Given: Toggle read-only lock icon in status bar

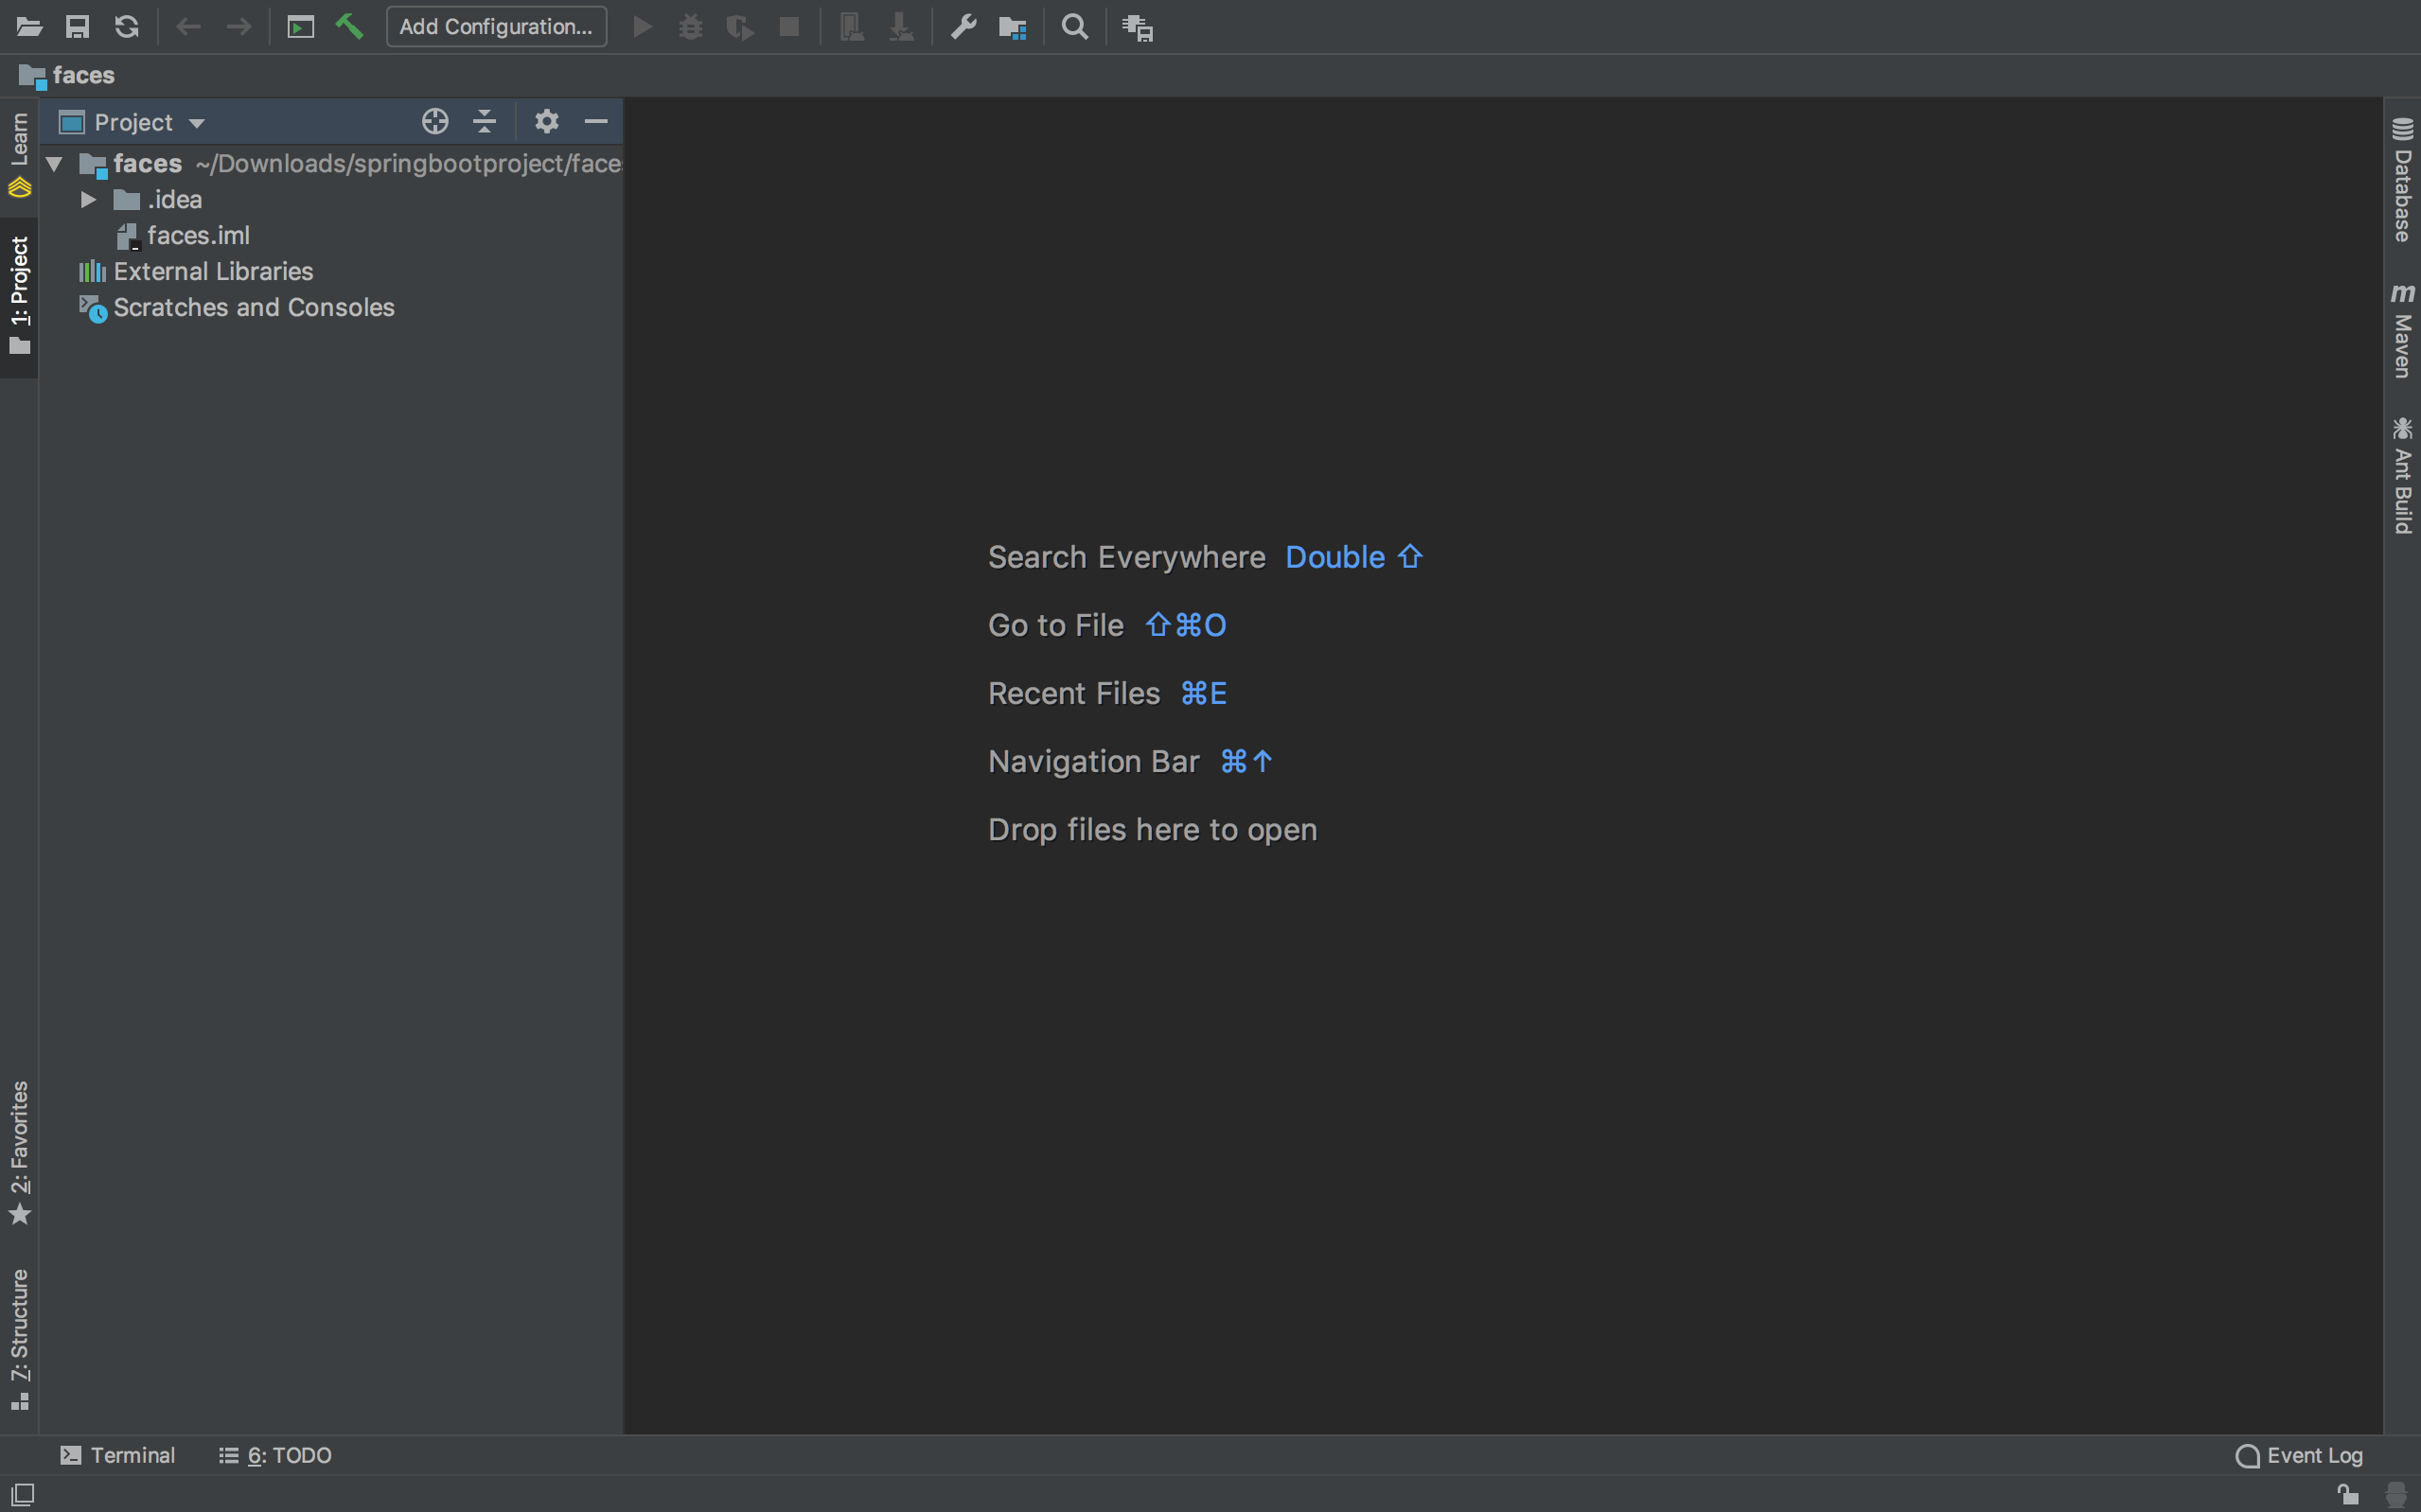Looking at the screenshot, I should pos(2347,1494).
